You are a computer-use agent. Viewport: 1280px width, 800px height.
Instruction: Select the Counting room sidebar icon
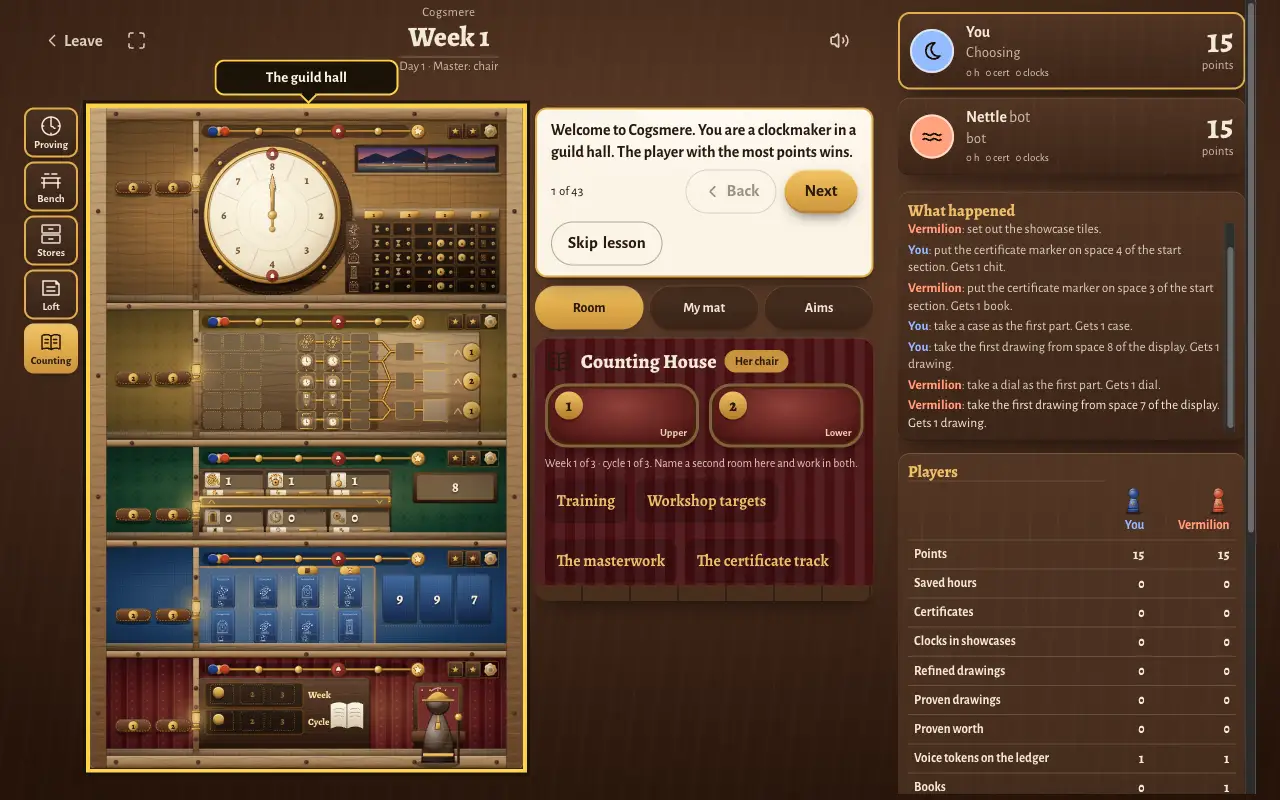pyautogui.click(x=51, y=349)
